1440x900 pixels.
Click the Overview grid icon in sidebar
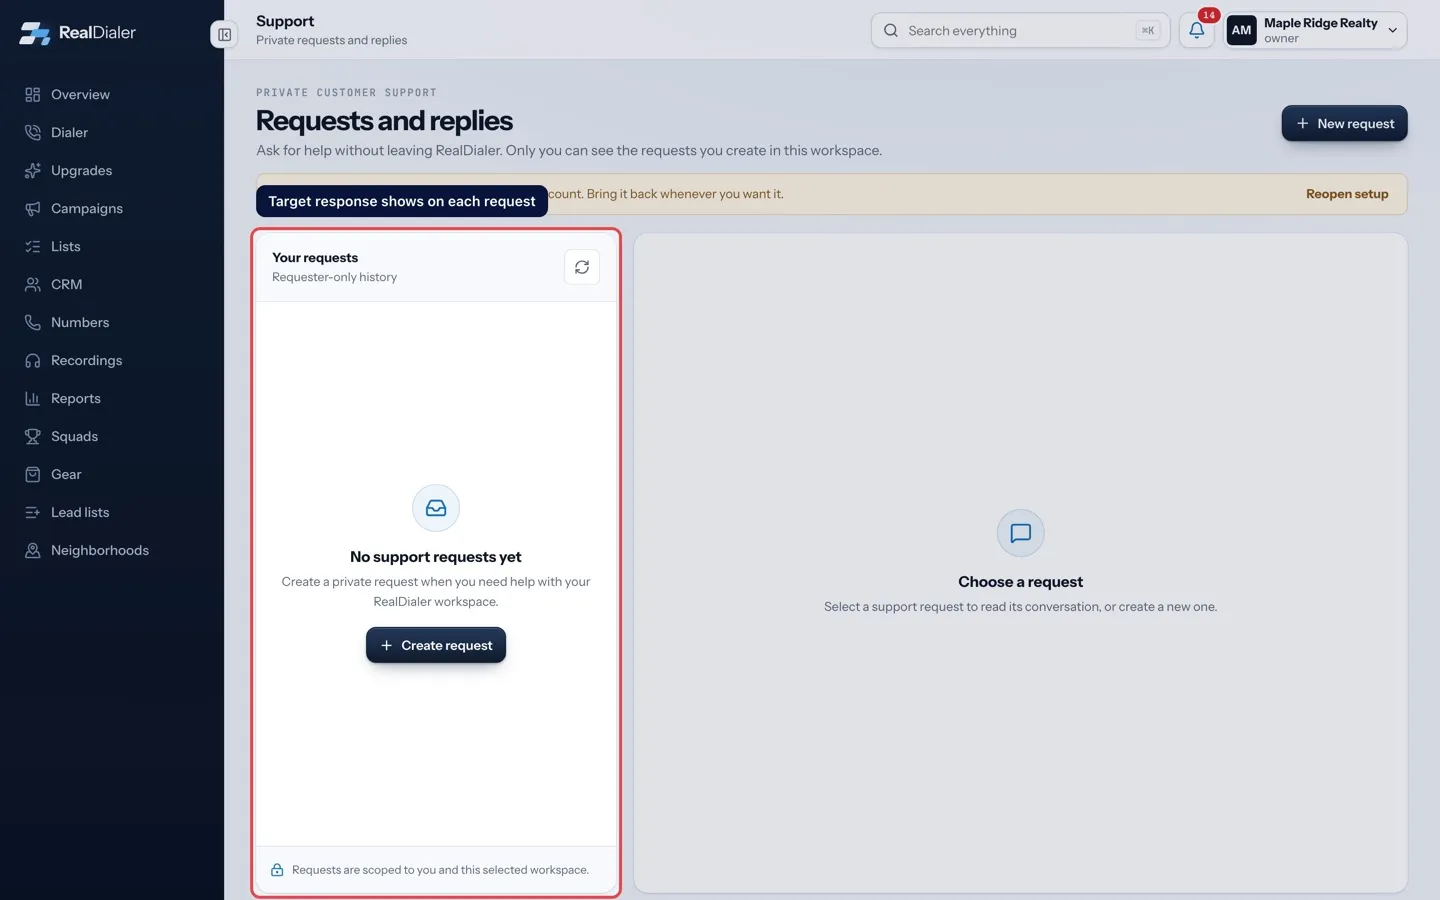[x=33, y=95]
